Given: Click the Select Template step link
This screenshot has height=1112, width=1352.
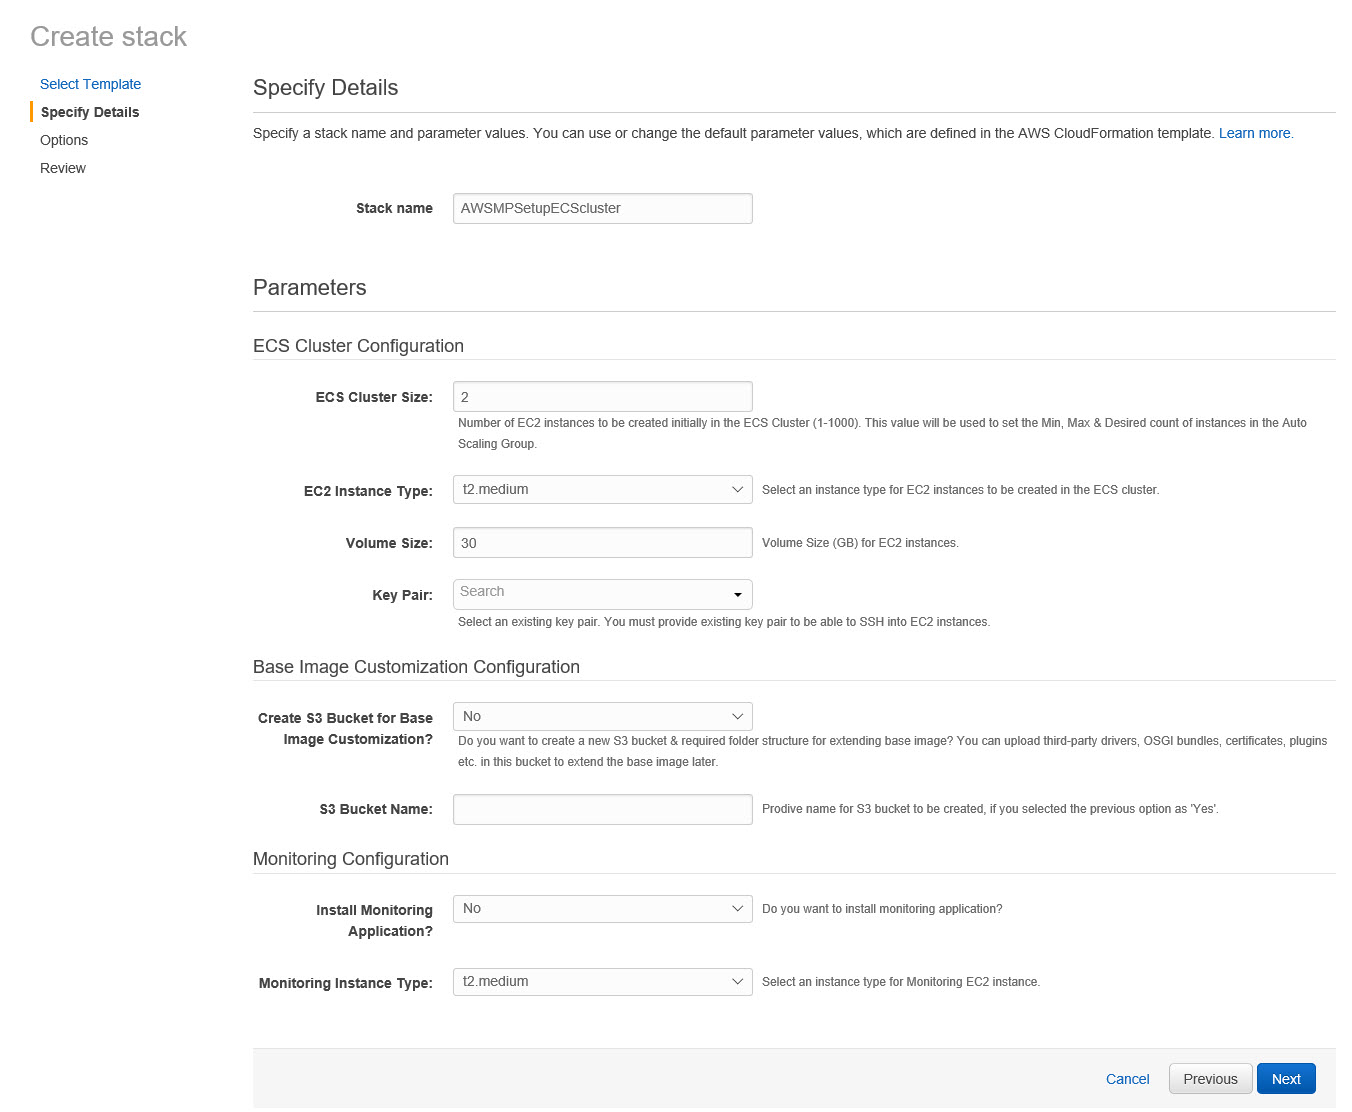Looking at the screenshot, I should tap(90, 84).
